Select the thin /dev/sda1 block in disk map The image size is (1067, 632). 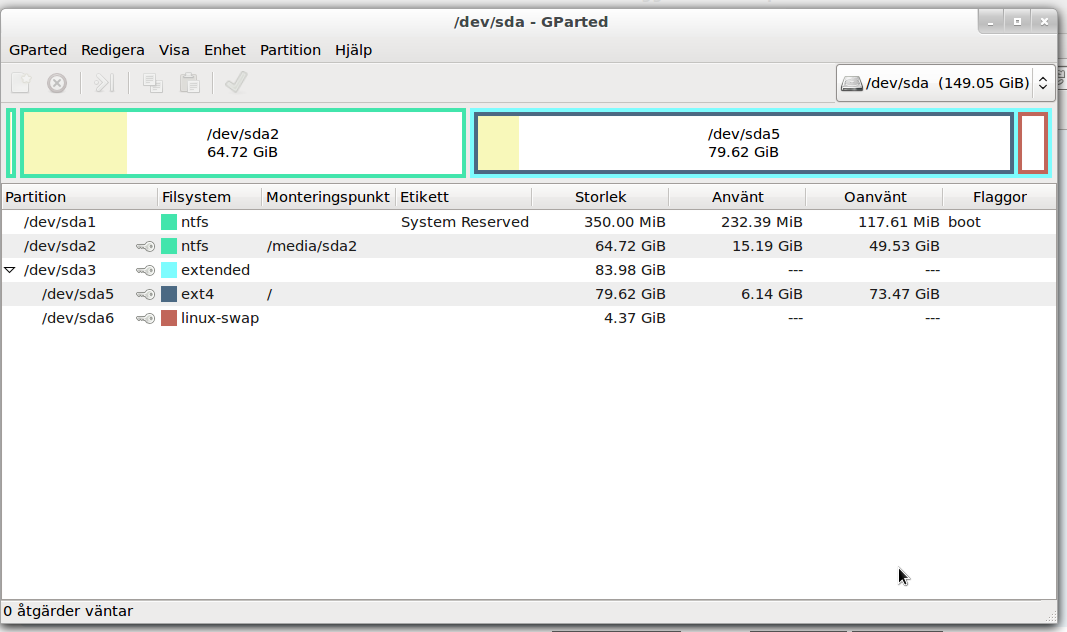(11, 143)
